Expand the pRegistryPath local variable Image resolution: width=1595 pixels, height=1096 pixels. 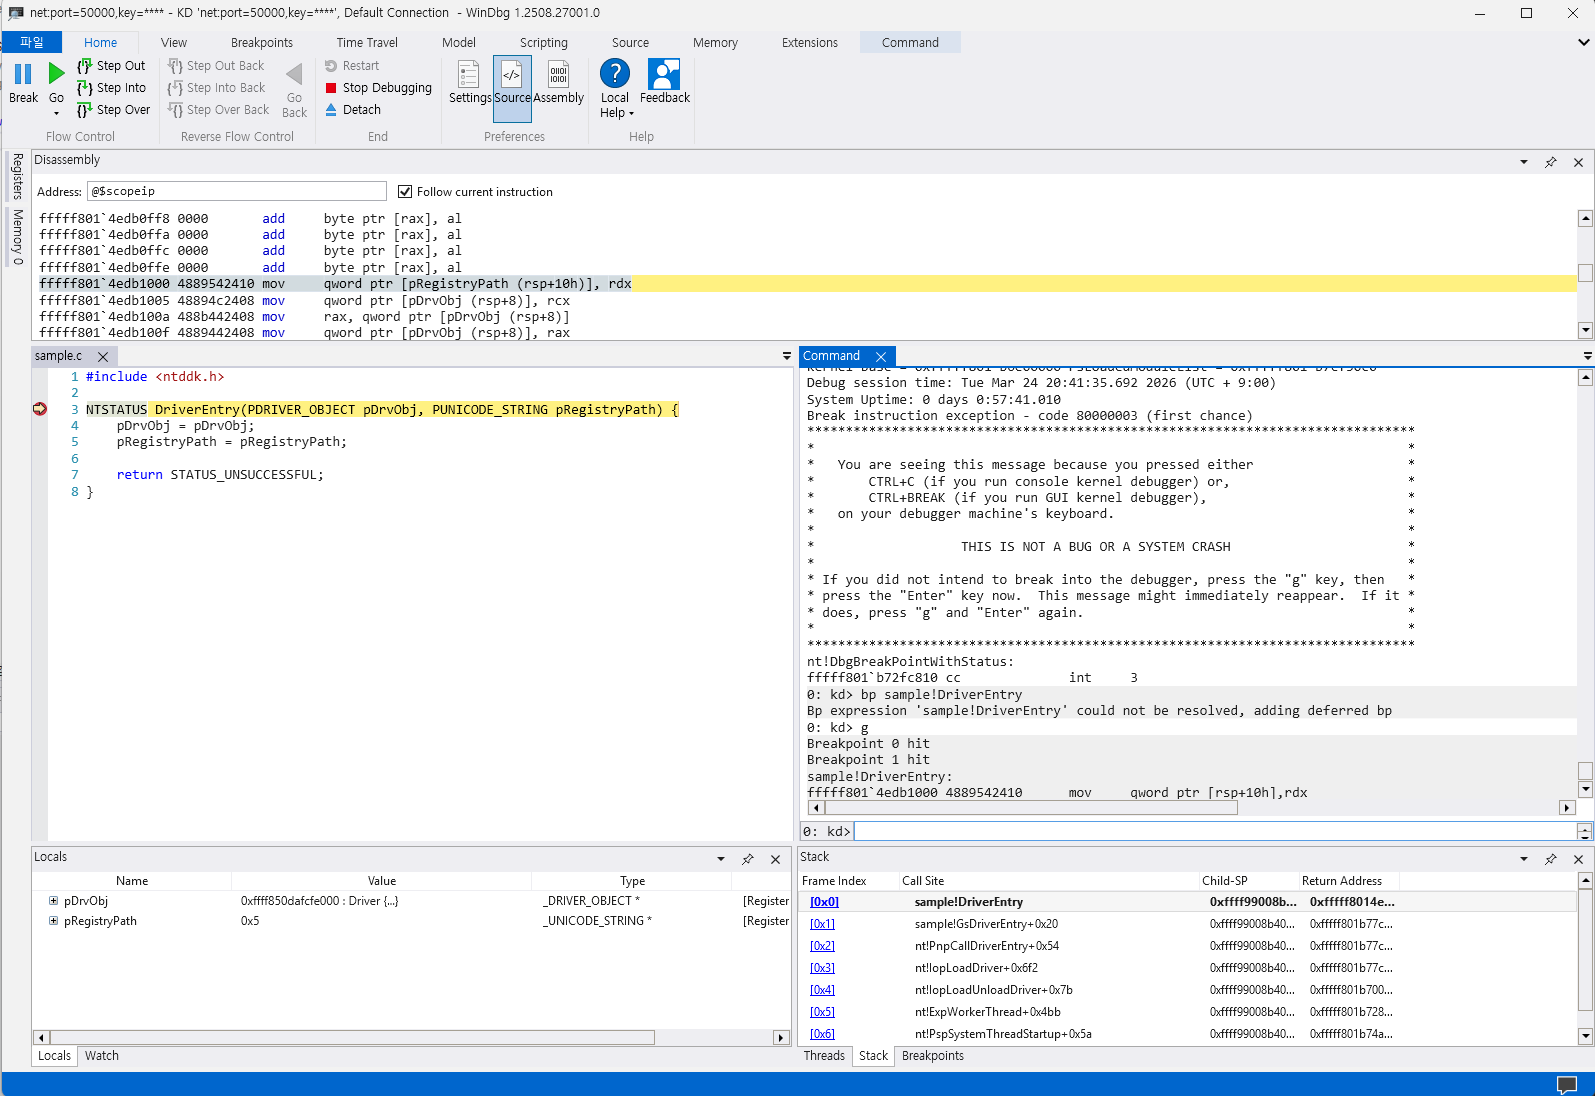tap(54, 921)
